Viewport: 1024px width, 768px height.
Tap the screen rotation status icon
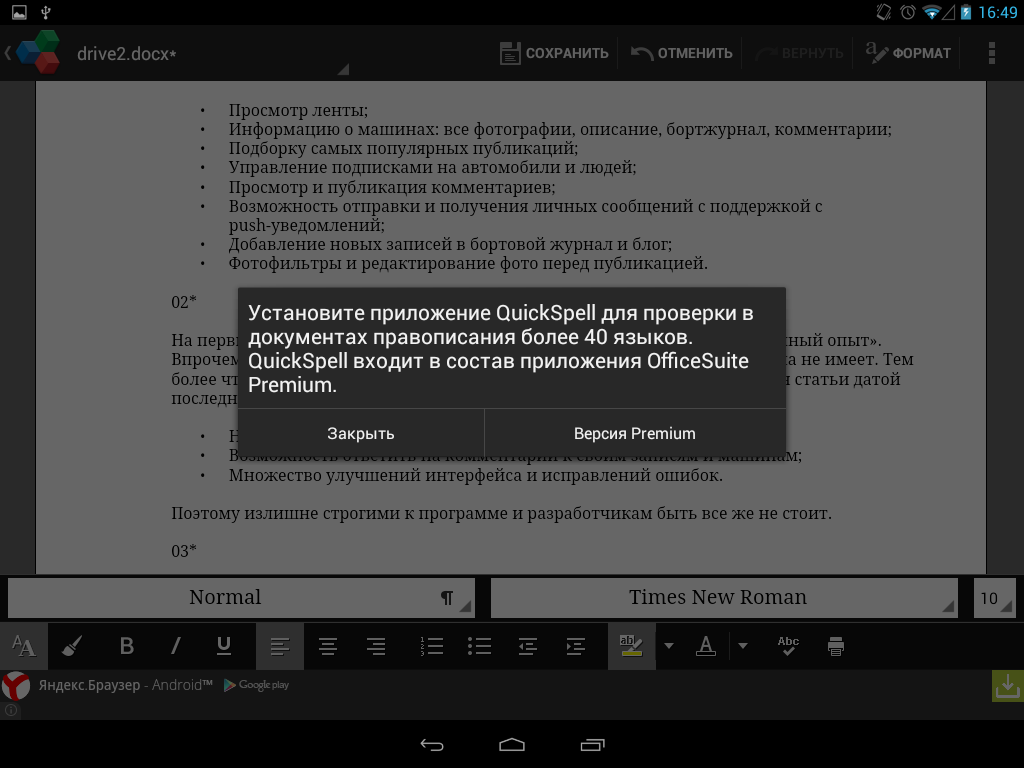(x=884, y=12)
